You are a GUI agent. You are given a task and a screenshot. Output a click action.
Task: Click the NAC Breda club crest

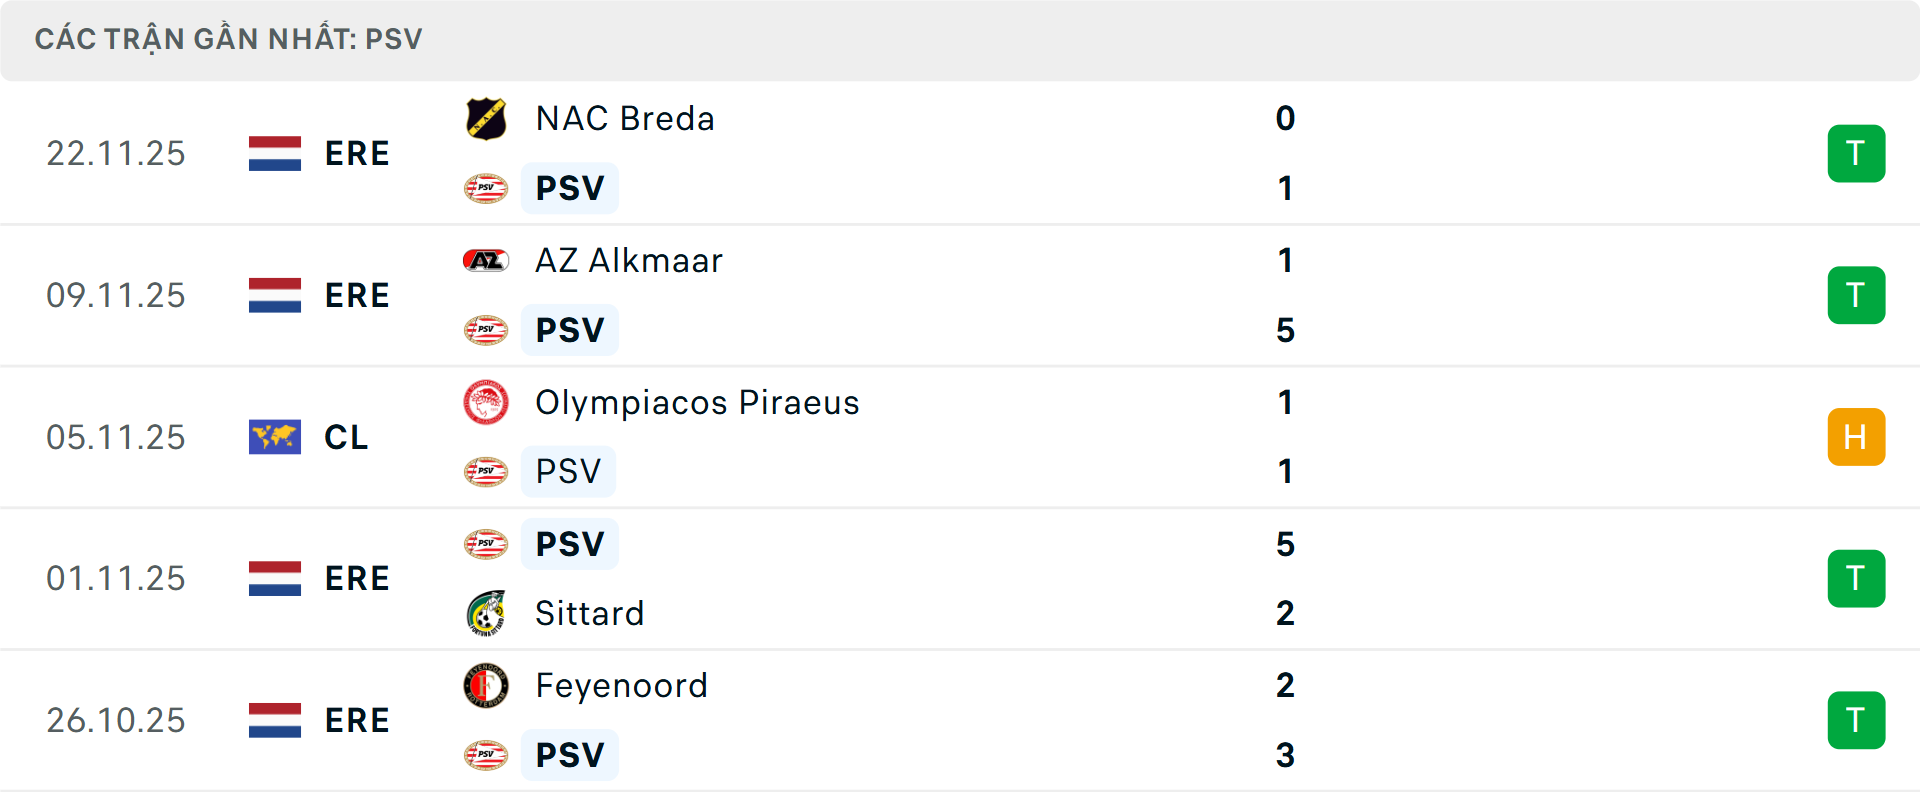(x=486, y=119)
